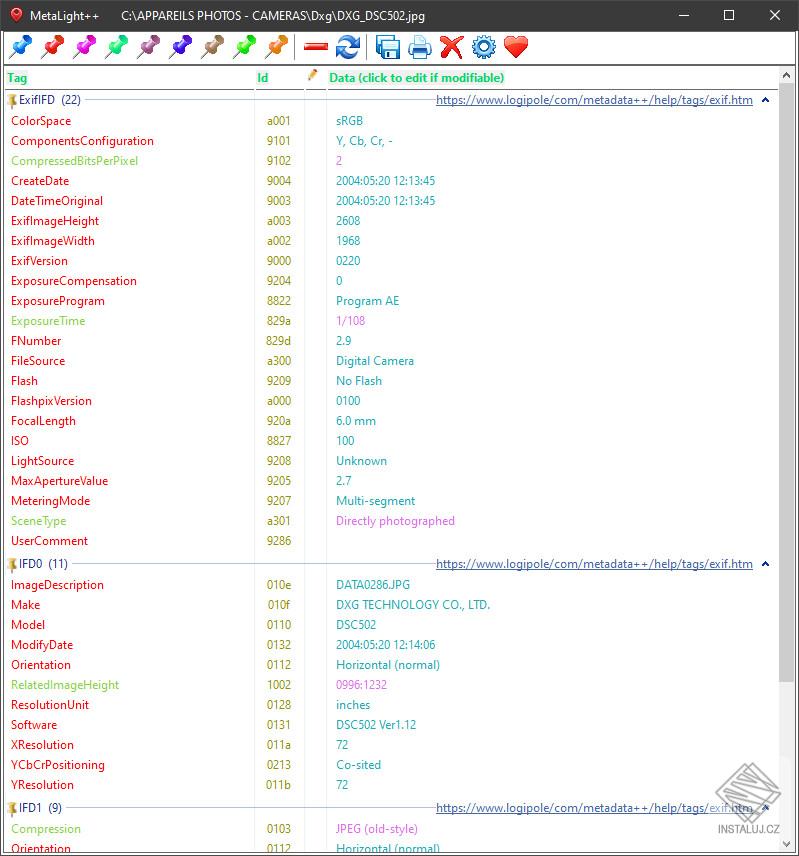Print metadata with the printer icon

point(420,47)
